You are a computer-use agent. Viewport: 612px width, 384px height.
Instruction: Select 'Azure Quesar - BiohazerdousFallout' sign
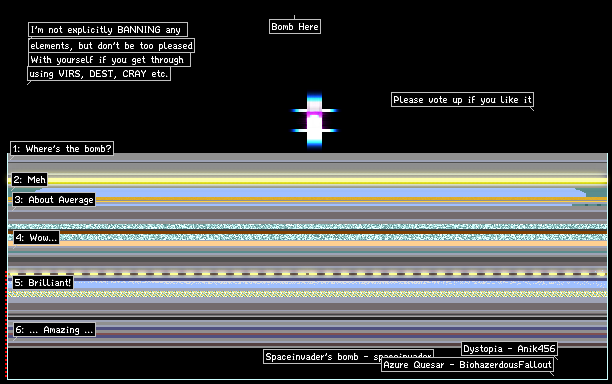click(x=467, y=364)
